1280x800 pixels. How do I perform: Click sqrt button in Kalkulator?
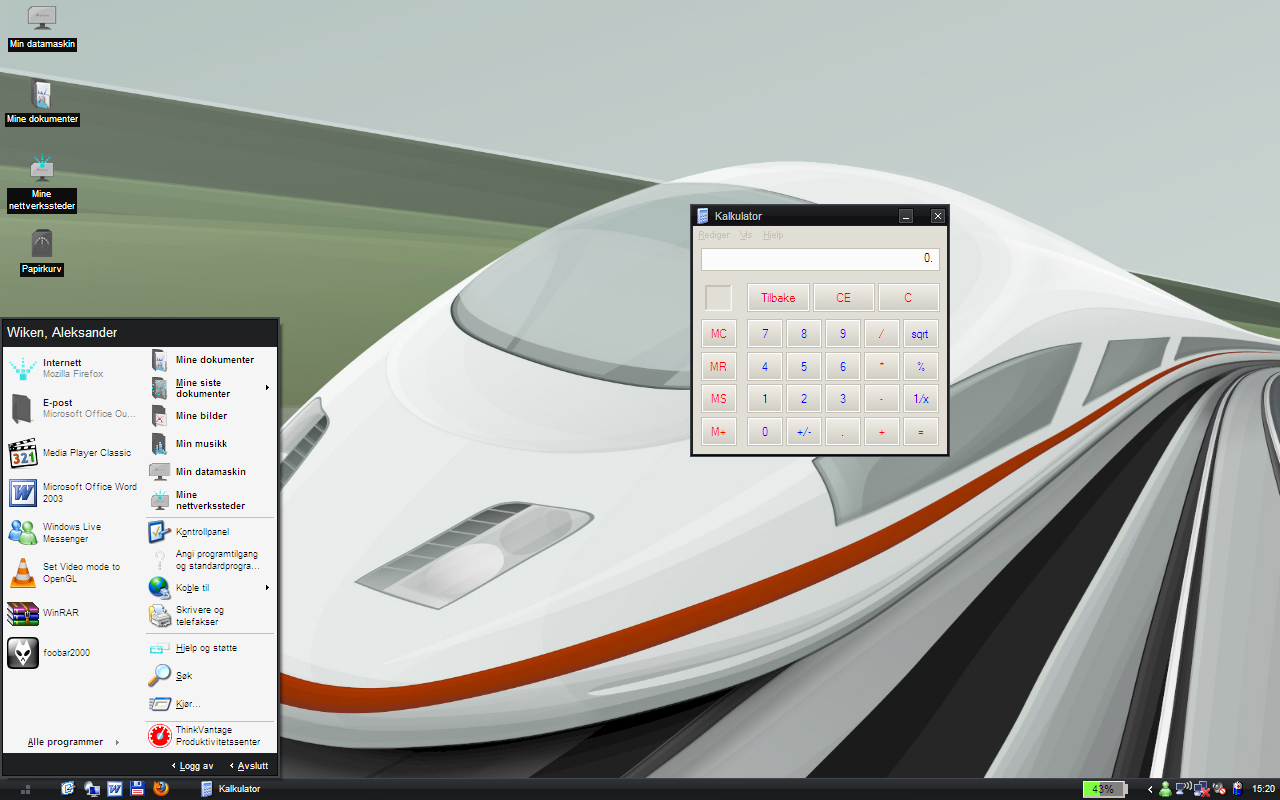(921, 334)
